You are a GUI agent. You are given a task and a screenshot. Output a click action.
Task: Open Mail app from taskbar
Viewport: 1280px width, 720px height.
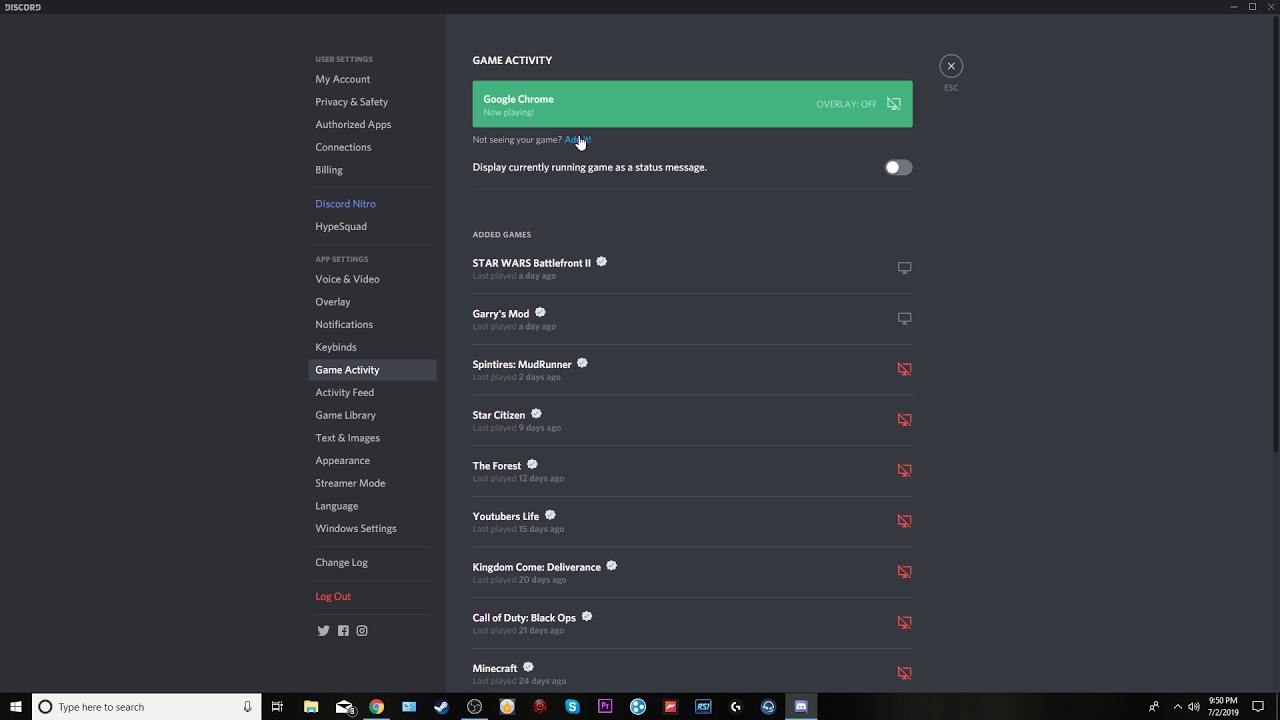click(x=344, y=707)
